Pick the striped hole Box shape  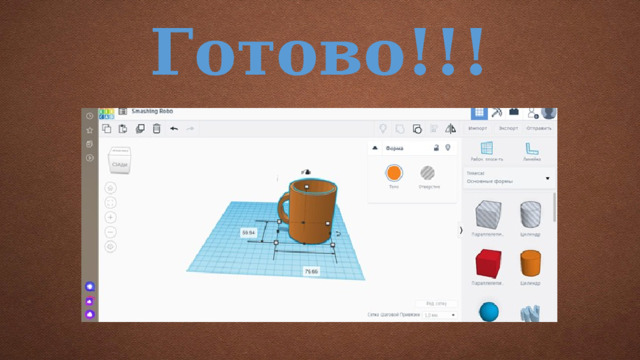click(x=488, y=214)
